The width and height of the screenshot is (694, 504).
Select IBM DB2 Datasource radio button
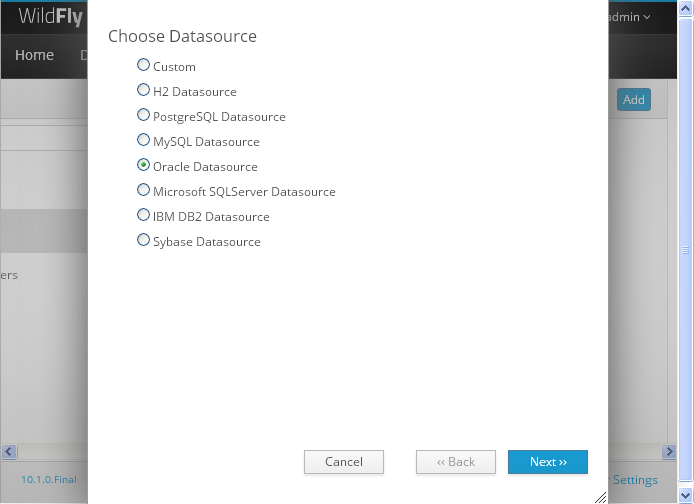[143, 215]
